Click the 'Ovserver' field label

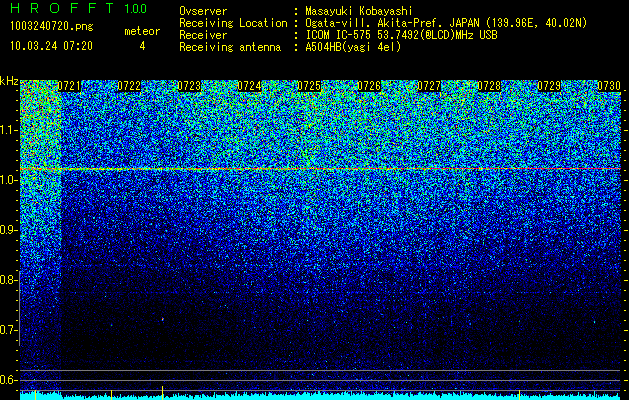point(203,11)
